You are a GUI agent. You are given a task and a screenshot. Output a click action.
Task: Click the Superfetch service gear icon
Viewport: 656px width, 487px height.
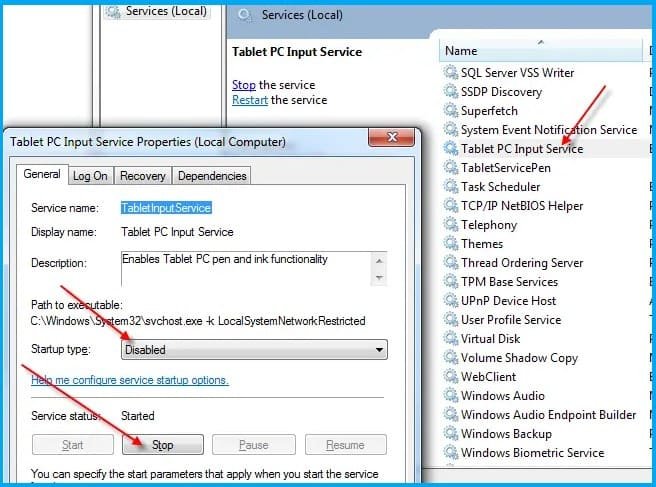(451, 110)
